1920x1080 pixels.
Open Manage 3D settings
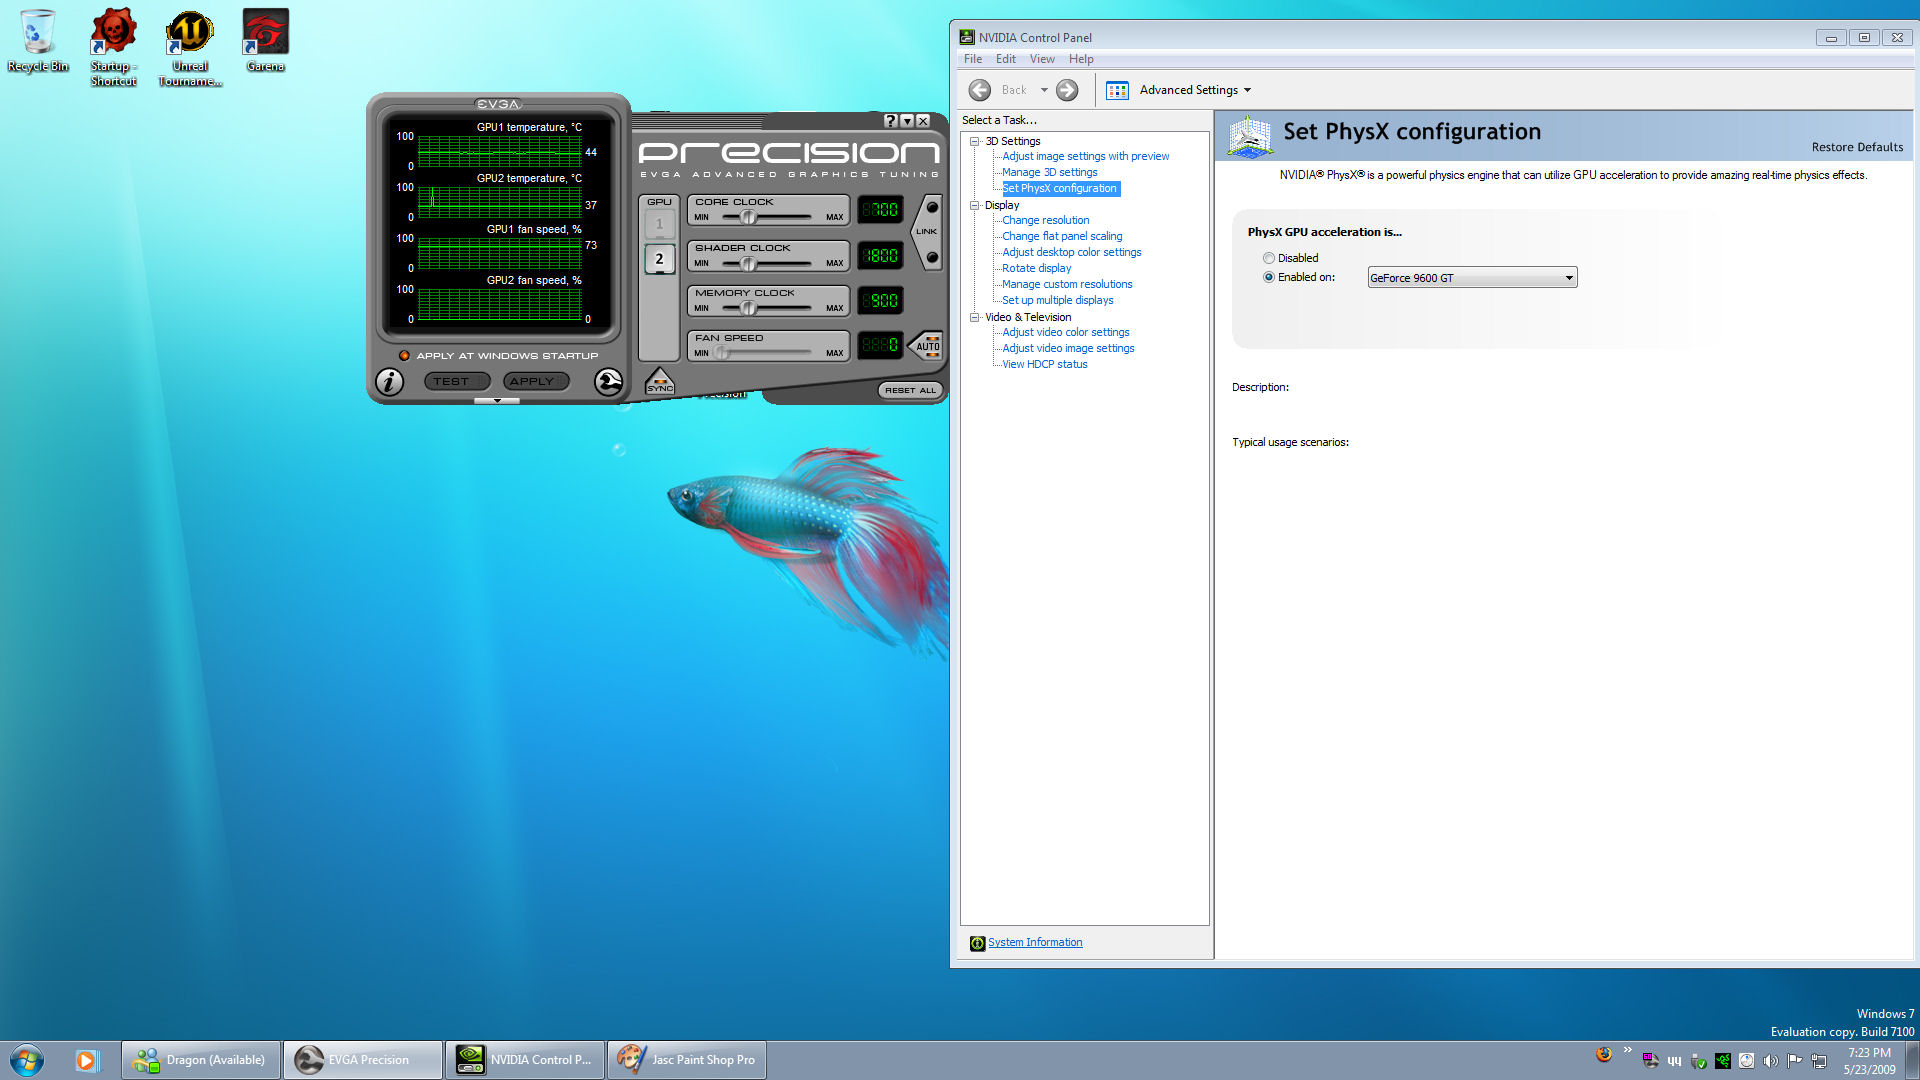point(1049,172)
